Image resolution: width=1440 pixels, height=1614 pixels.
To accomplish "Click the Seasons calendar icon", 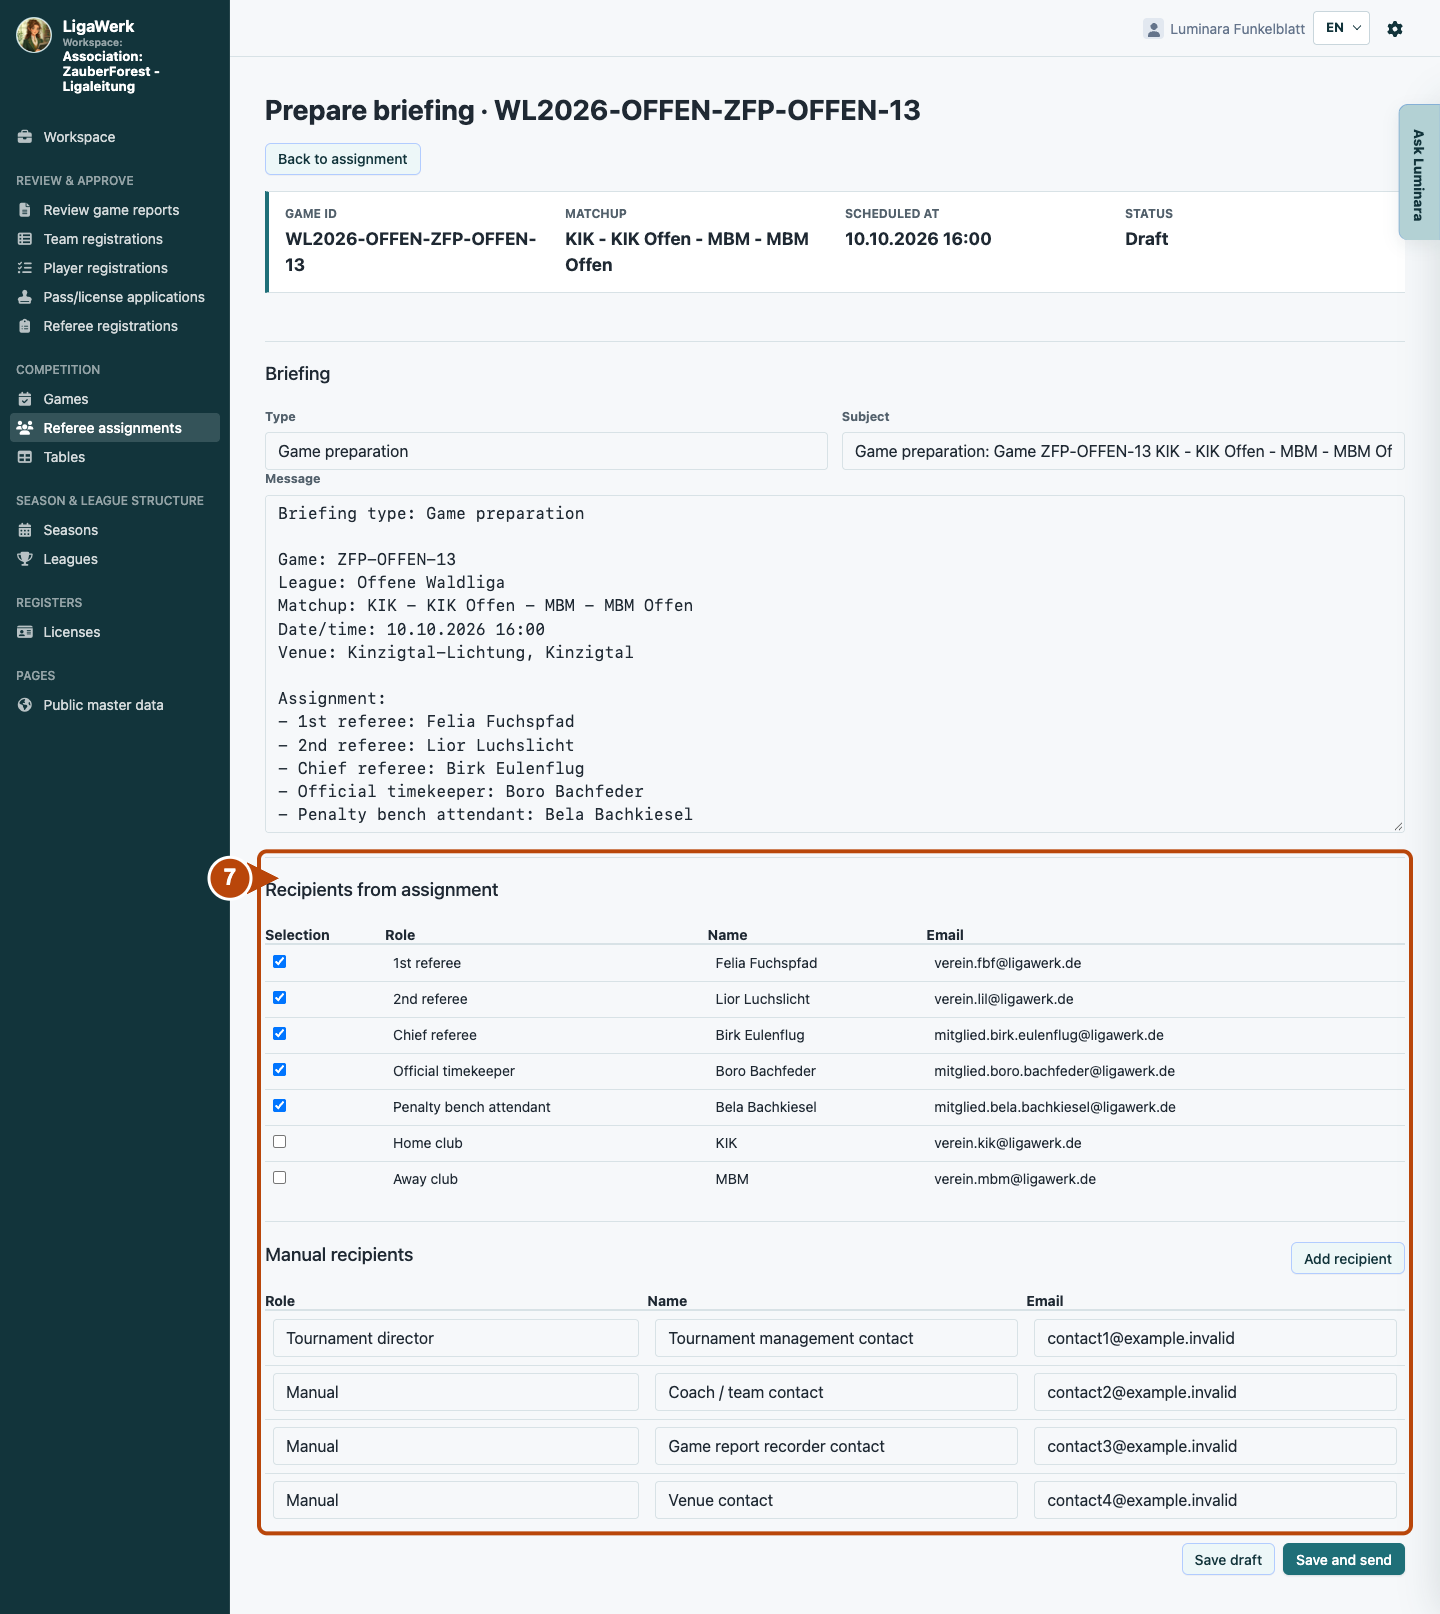I will 25,530.
